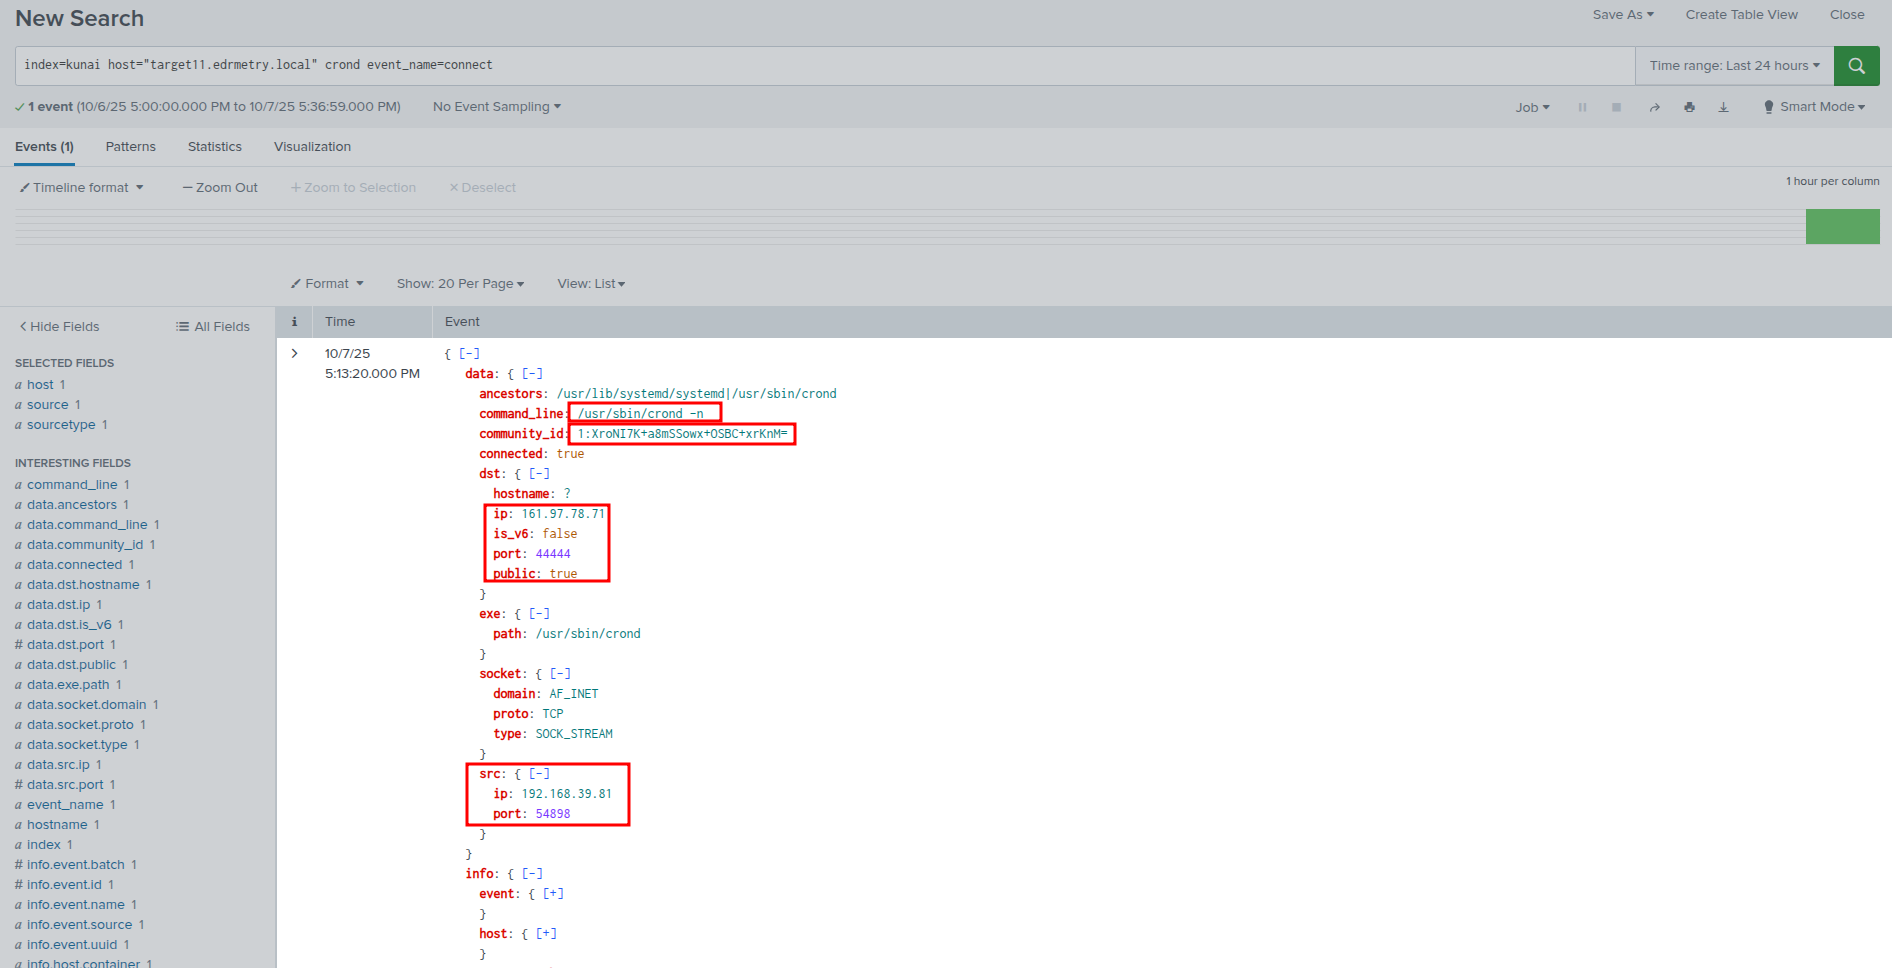The height and width of the screenshot is (968, 1892).
Task: Click the share job arrow icon
Action: (1654, 107)
